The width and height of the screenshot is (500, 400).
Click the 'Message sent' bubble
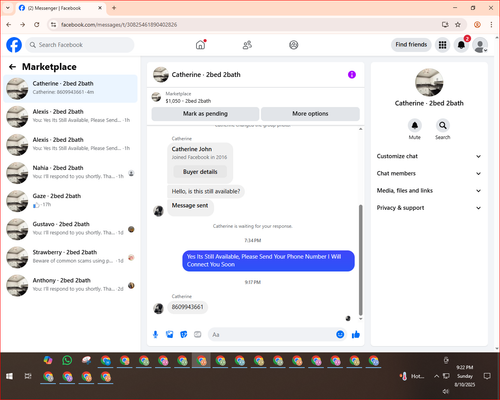pos(190,207)
